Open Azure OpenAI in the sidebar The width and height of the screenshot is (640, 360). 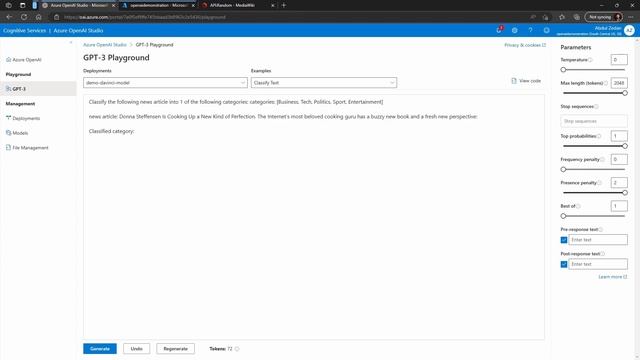click(x=24, y=60)
